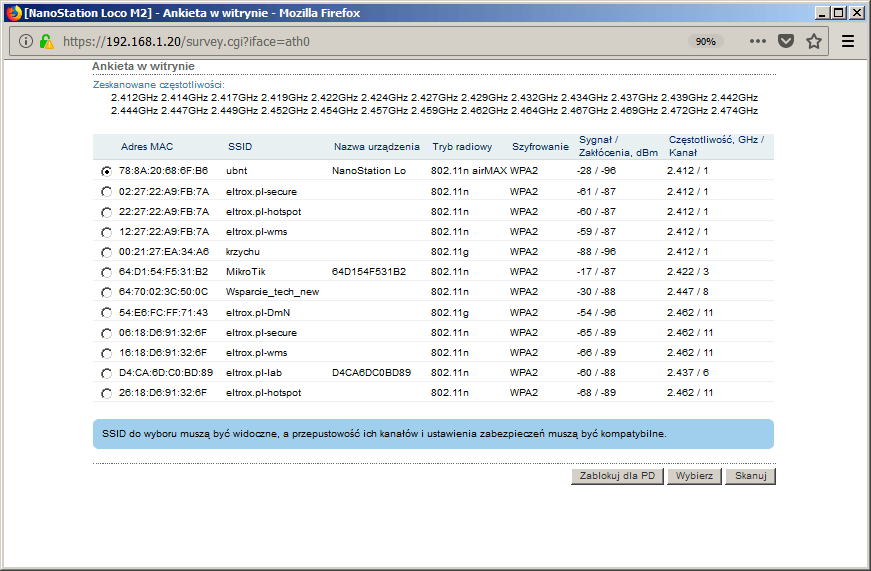Open the page actions three-dot menu
The image size is (871, 571).
click(757, 42)
